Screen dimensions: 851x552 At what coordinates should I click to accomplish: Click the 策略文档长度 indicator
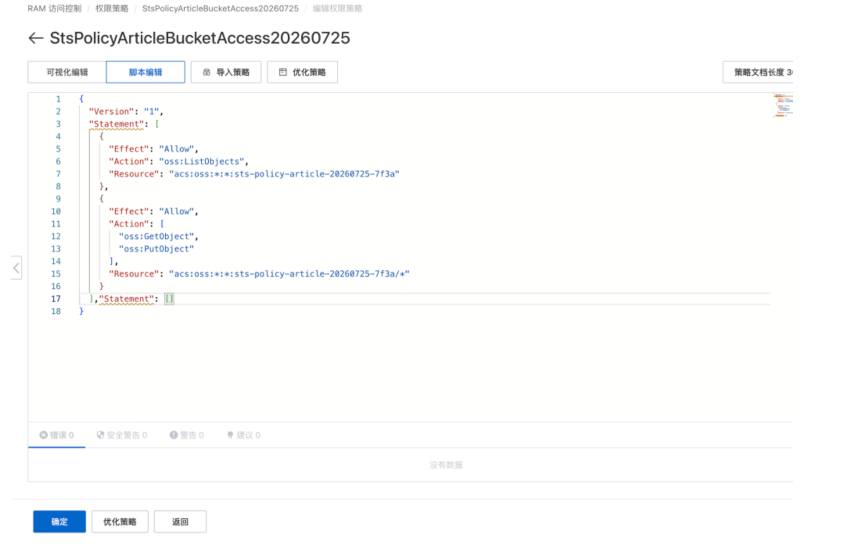[758, 72]
